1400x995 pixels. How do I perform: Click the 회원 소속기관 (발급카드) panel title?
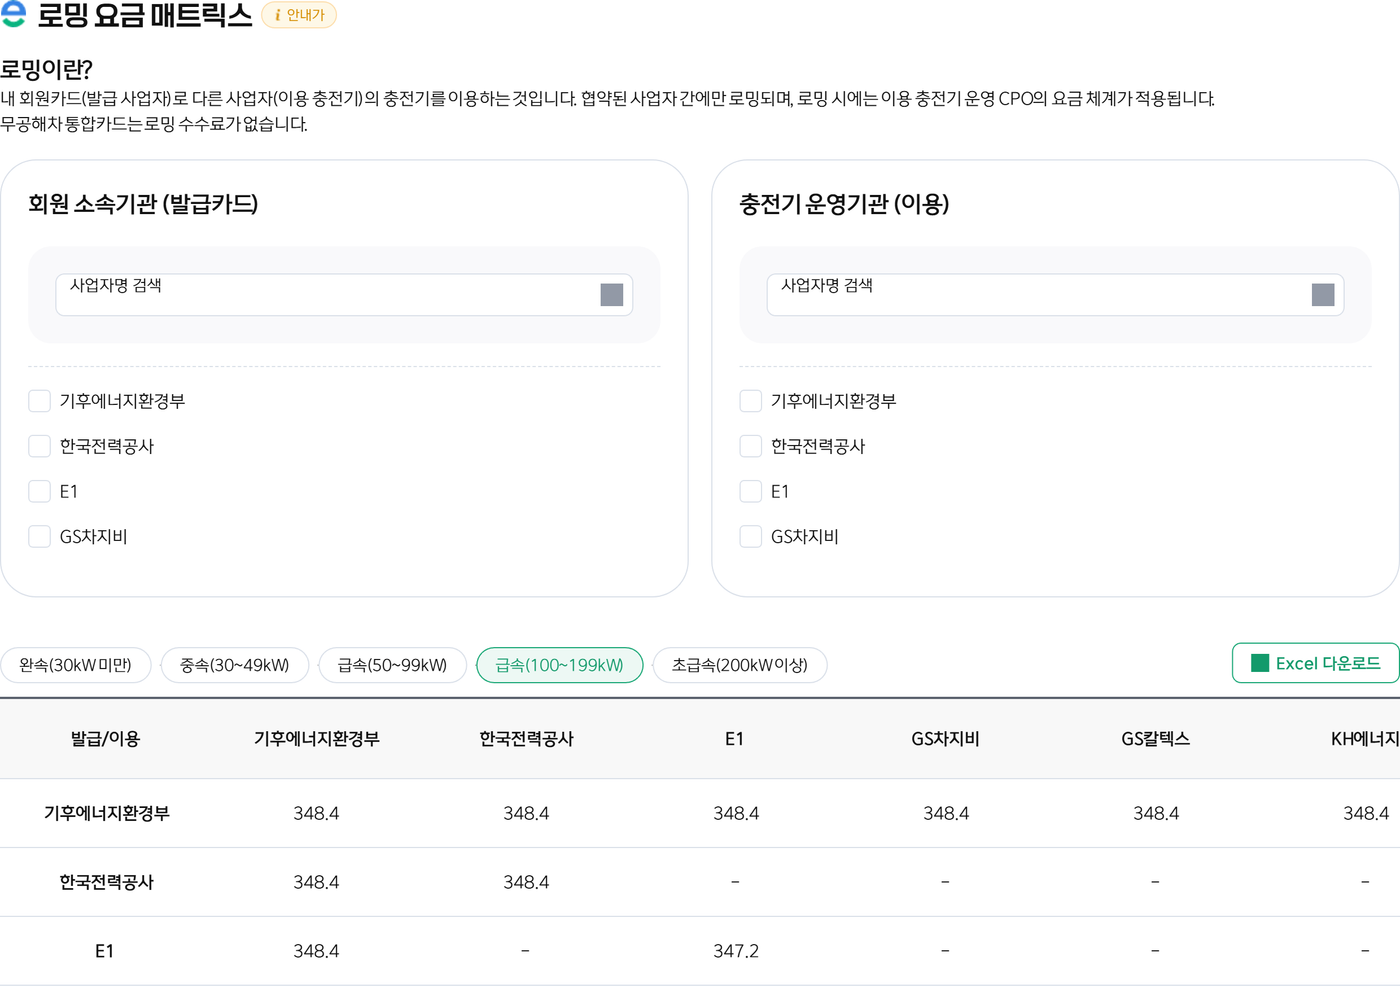pos(143,204)
